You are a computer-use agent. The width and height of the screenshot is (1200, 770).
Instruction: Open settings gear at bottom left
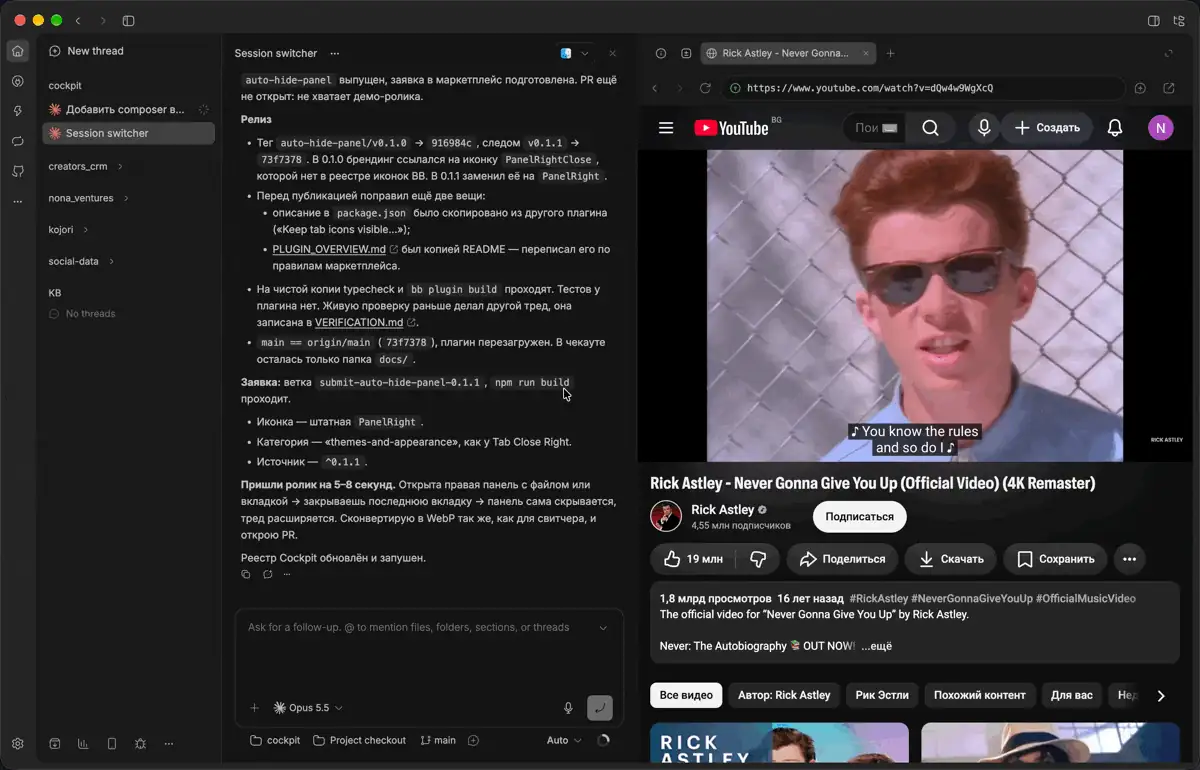[x=18, y=743]
